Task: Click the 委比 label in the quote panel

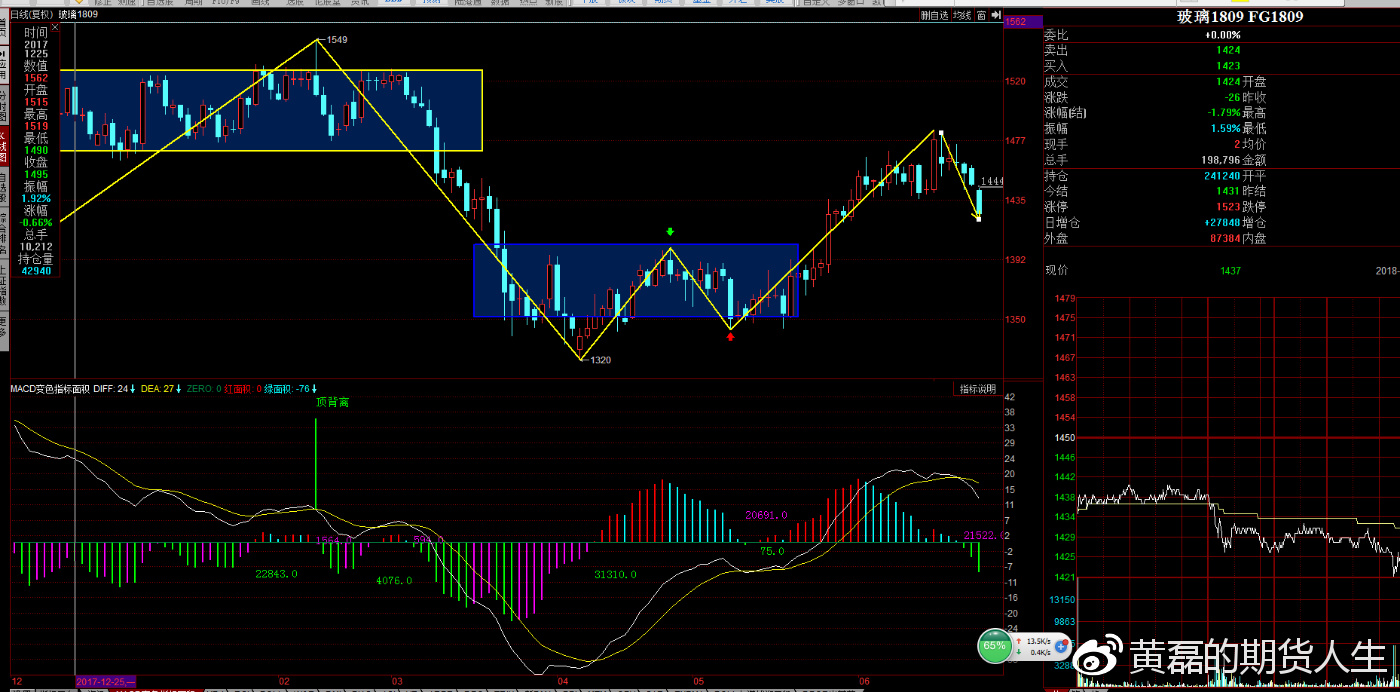Action: (x=1056, y=35)
